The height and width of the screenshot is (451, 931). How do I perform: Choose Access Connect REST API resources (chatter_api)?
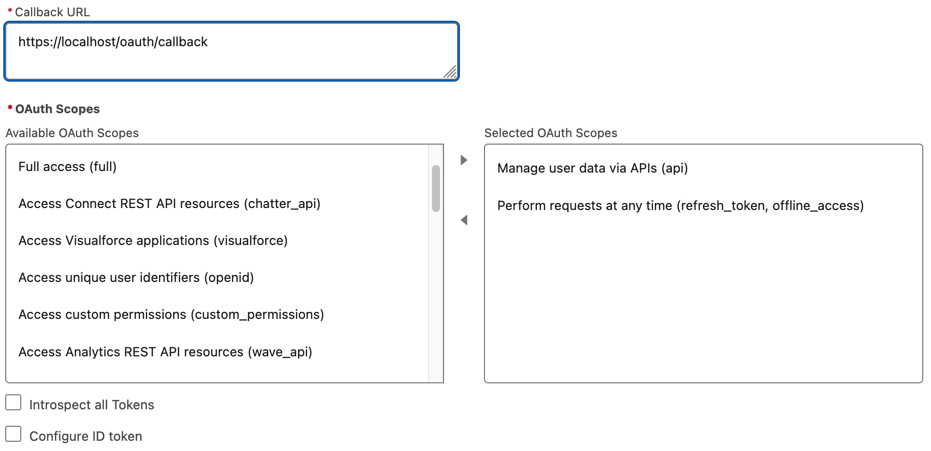click(169, 204)
